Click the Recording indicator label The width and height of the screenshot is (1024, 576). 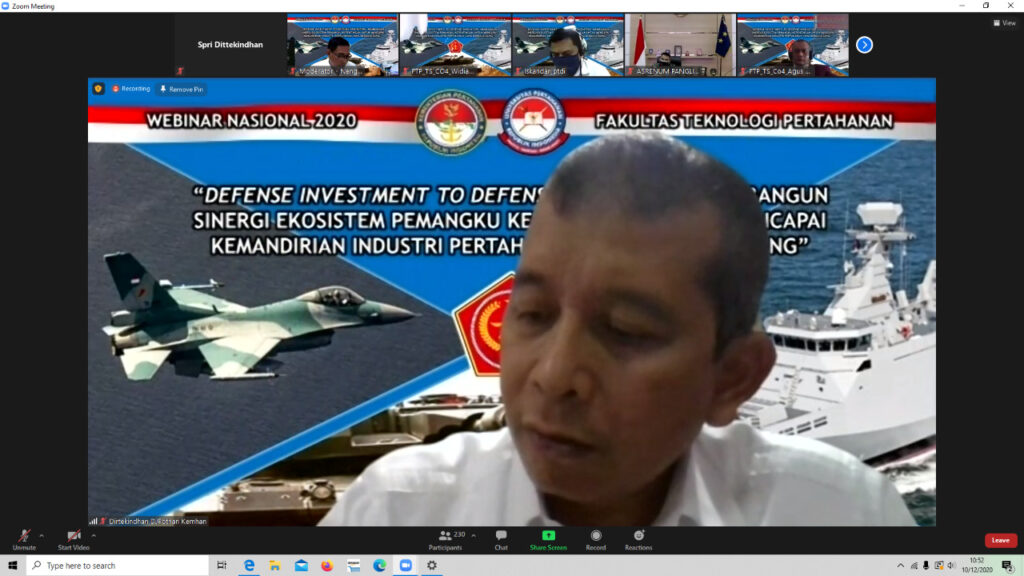pos(131,89)
